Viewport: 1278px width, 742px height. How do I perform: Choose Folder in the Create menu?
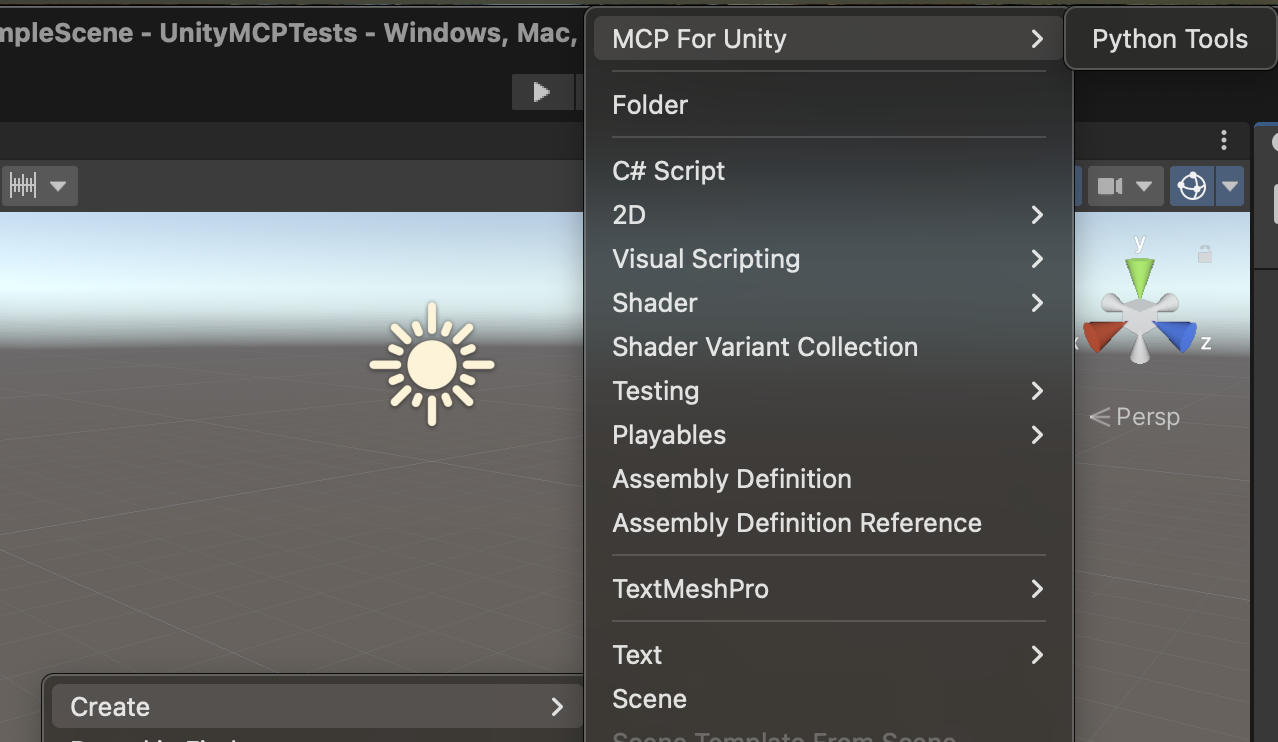[x=649, y=104]
